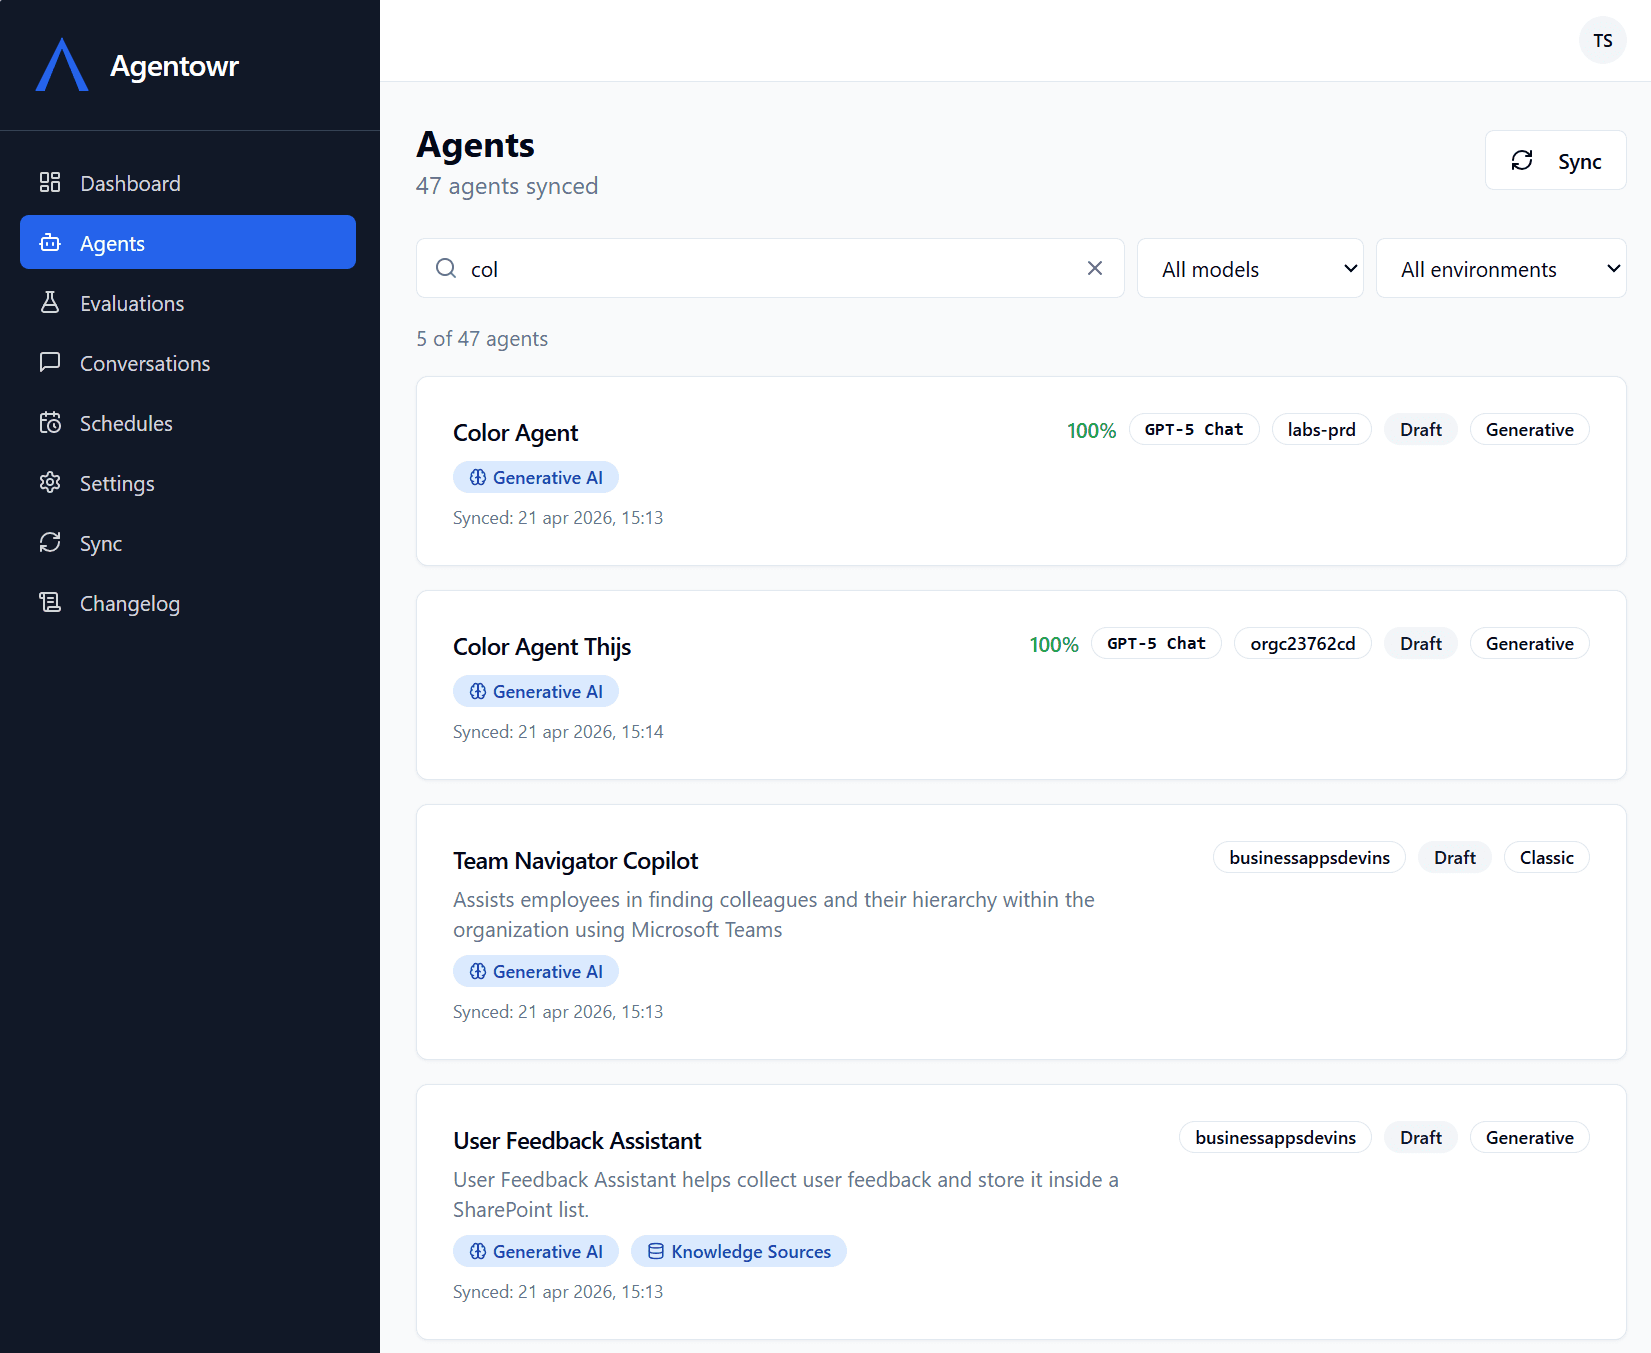The image size is (1651, 1353).
Task: Click the Classic badge on Team Navigator Copilot
Action: pos(1547,857)
